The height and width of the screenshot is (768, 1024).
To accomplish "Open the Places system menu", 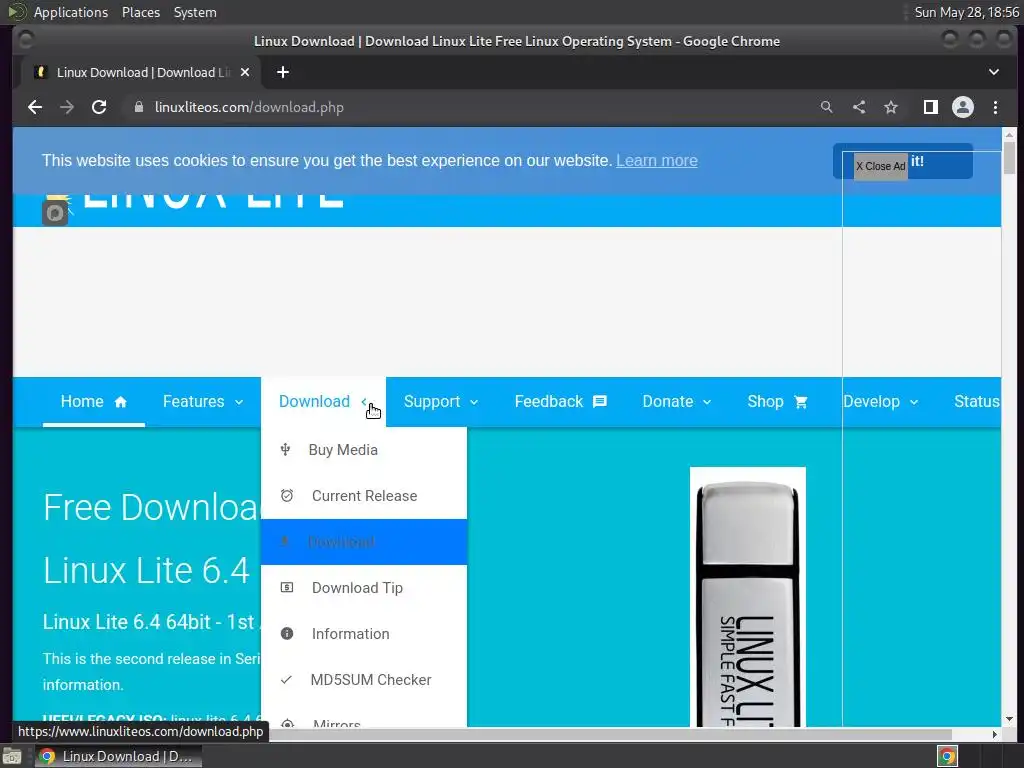I will [141, 12].
